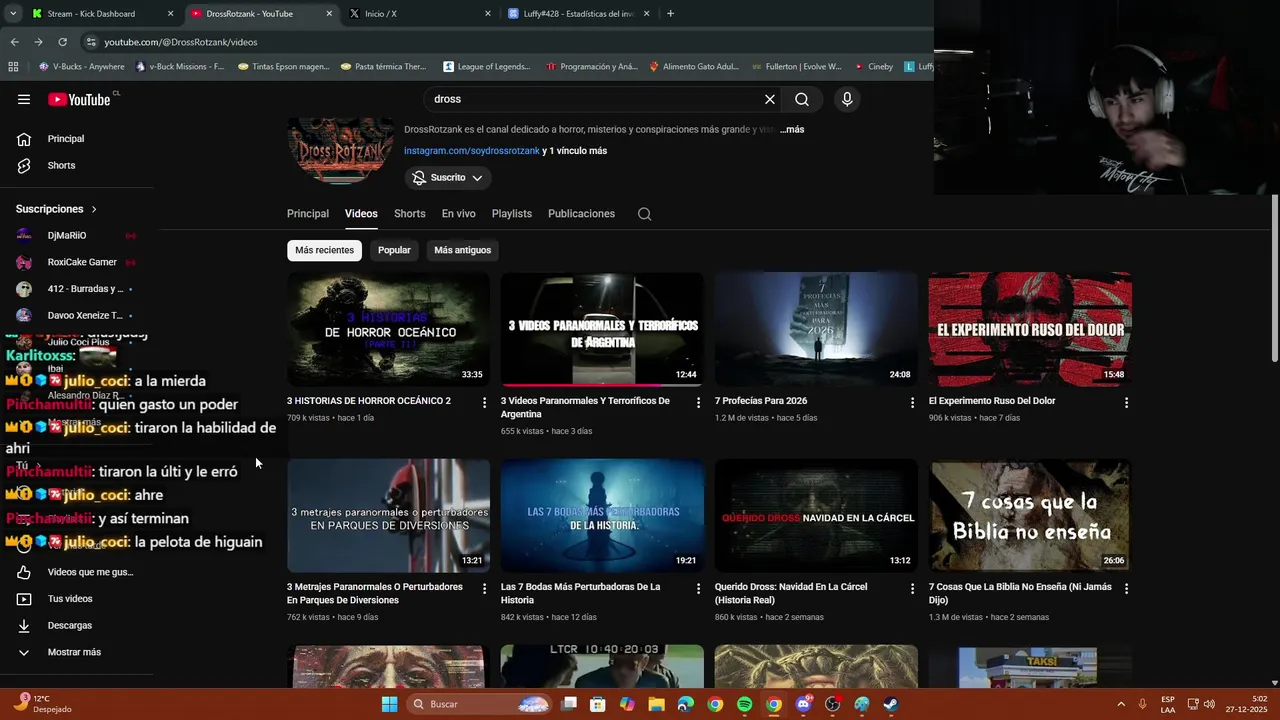Click the DrossRotzank channel avatar image
Viewport: 1280px width, 720px height.
(x=341, y=151)
